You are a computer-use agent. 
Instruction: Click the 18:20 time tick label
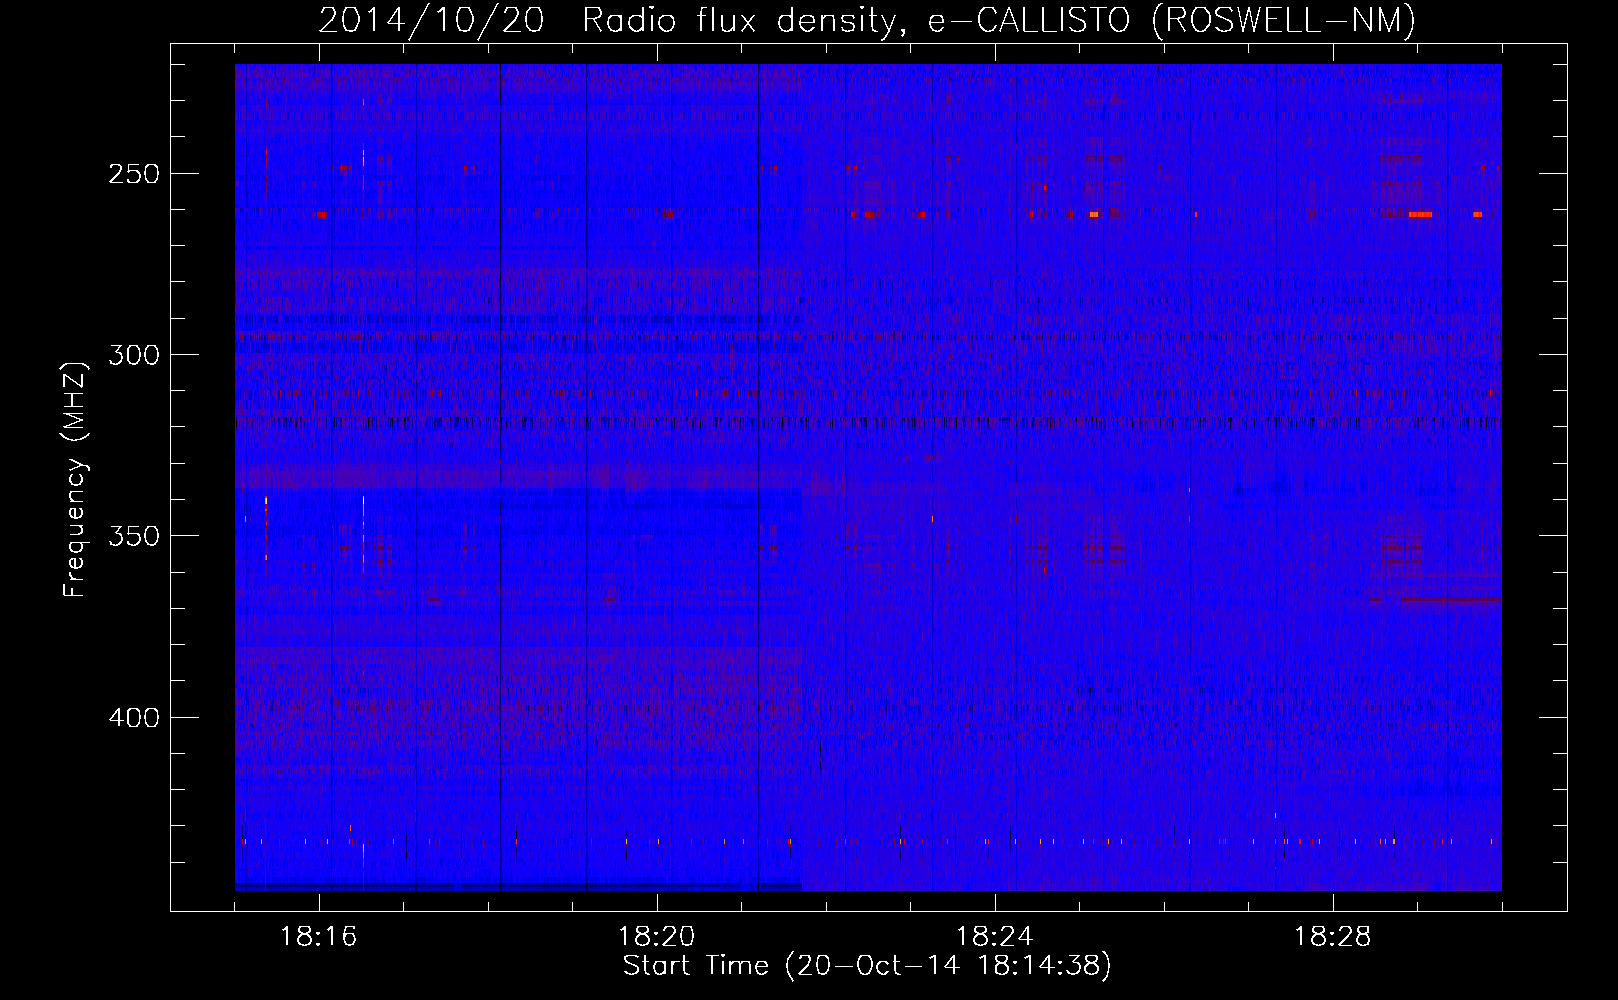[x=657, y=936]
